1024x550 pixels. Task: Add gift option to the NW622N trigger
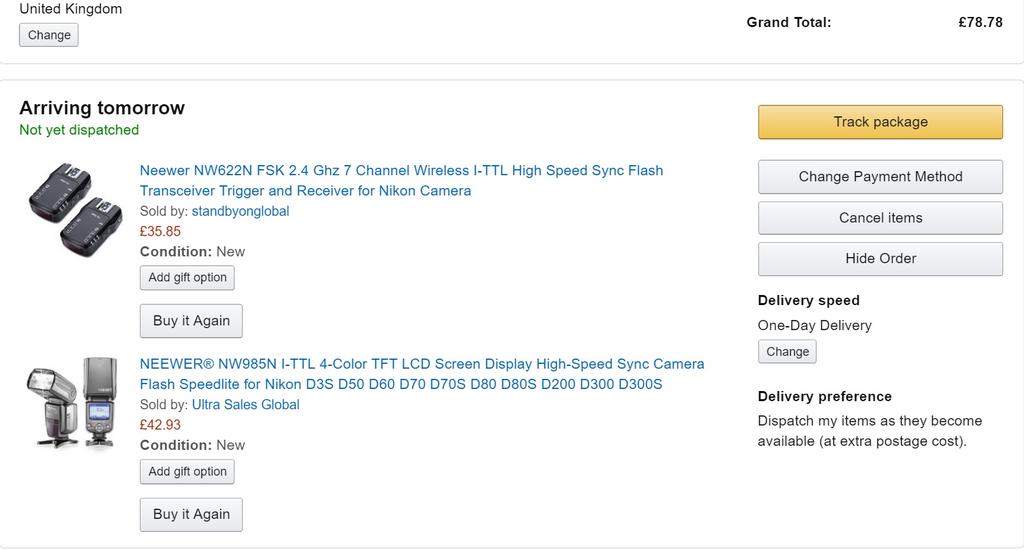[187, 278]
